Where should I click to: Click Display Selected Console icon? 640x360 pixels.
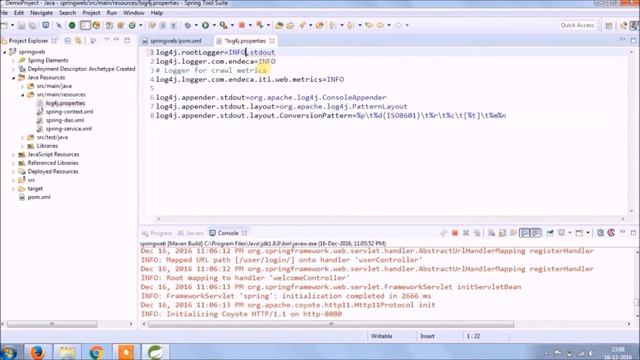click(x=562, y=233)
